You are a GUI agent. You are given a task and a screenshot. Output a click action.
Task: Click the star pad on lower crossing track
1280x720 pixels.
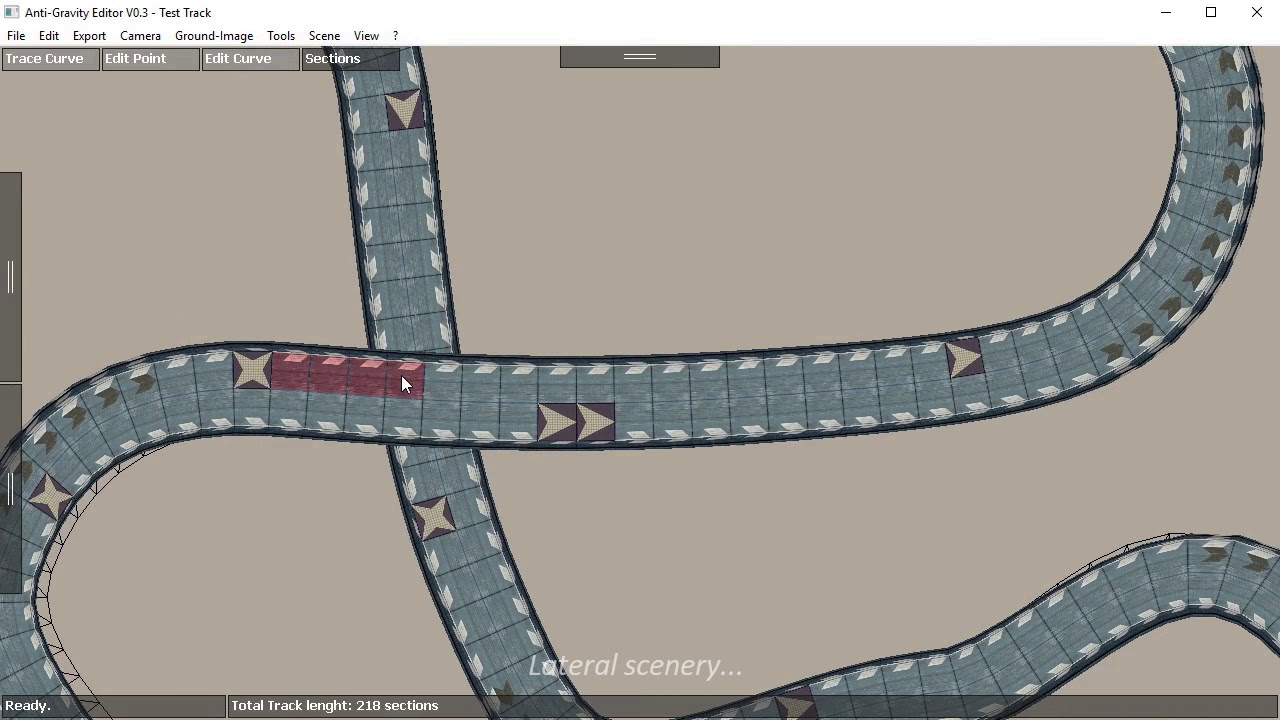[x=434, y=517]
